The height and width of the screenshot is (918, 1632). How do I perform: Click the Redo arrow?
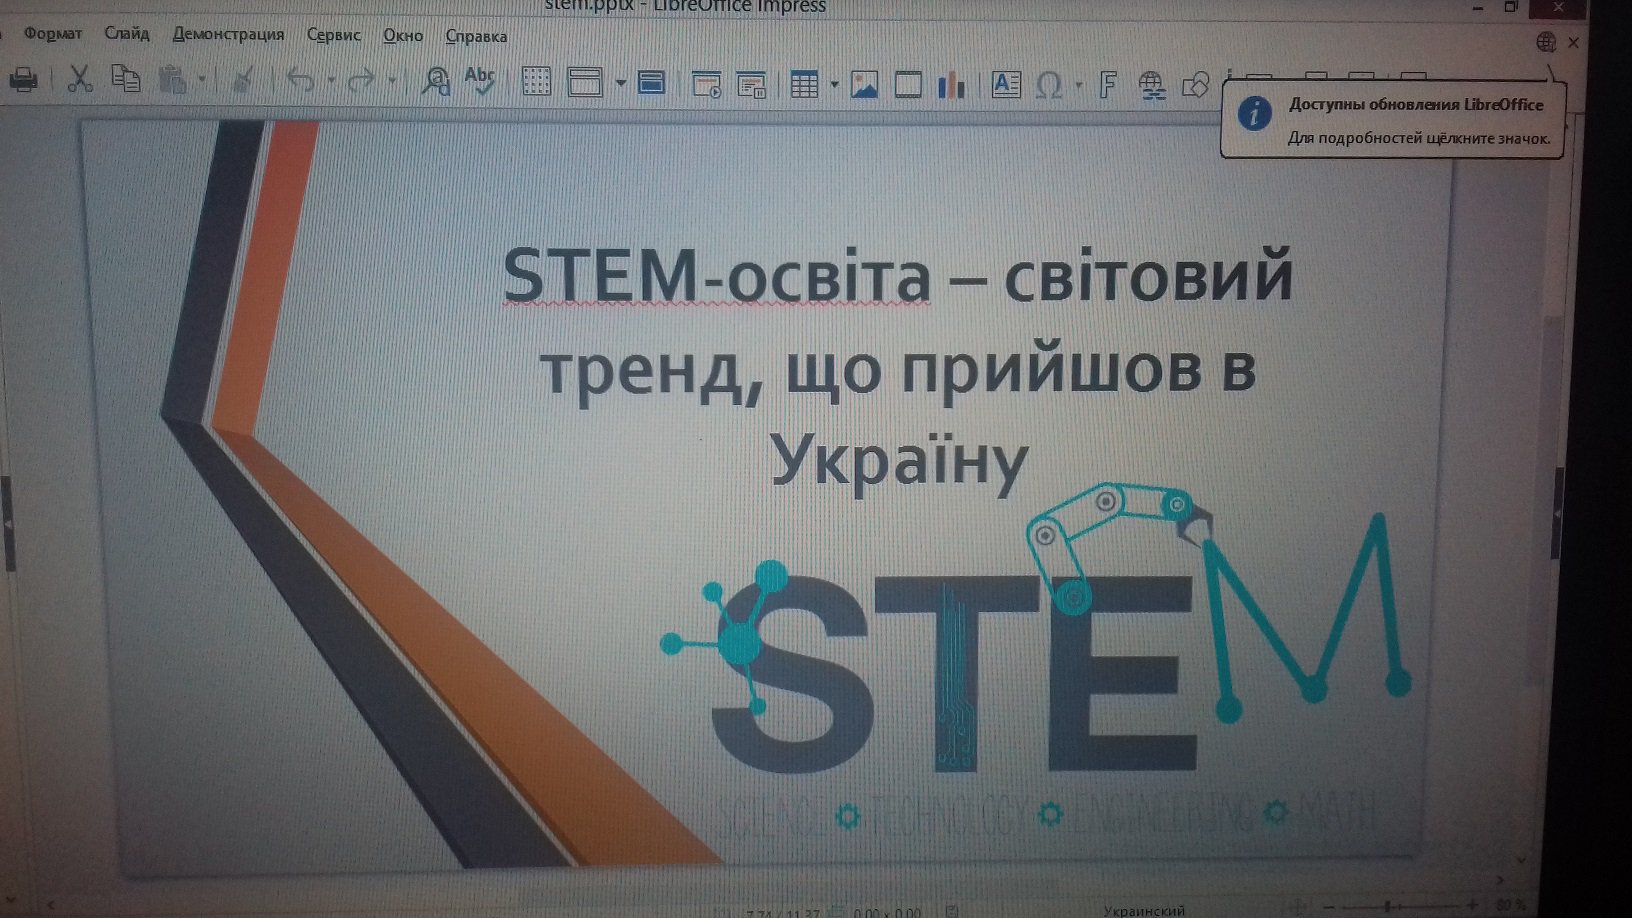pyautogui.click(x=361, y=80)
